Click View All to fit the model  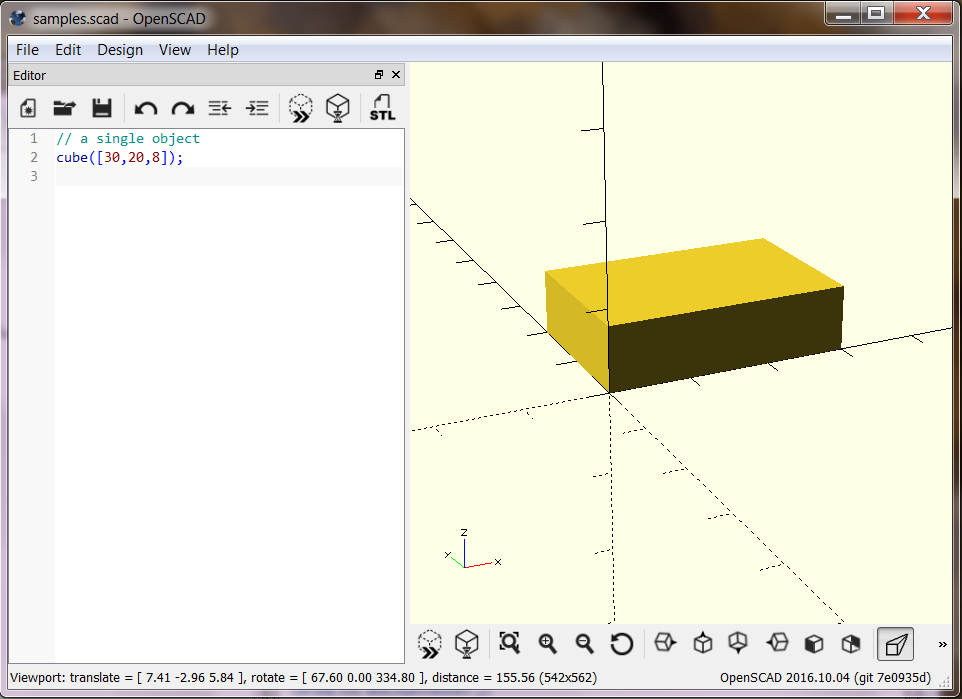point(509,643)
